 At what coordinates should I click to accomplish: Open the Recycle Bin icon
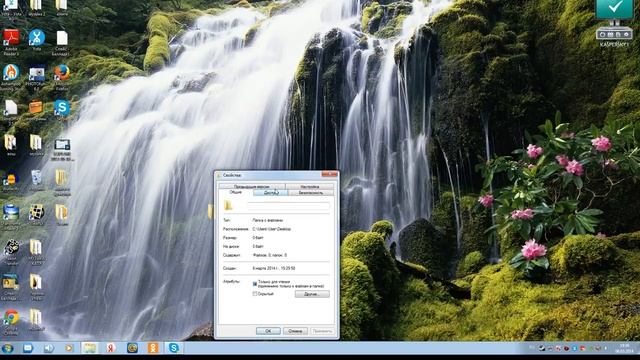(x=36, y=178)
